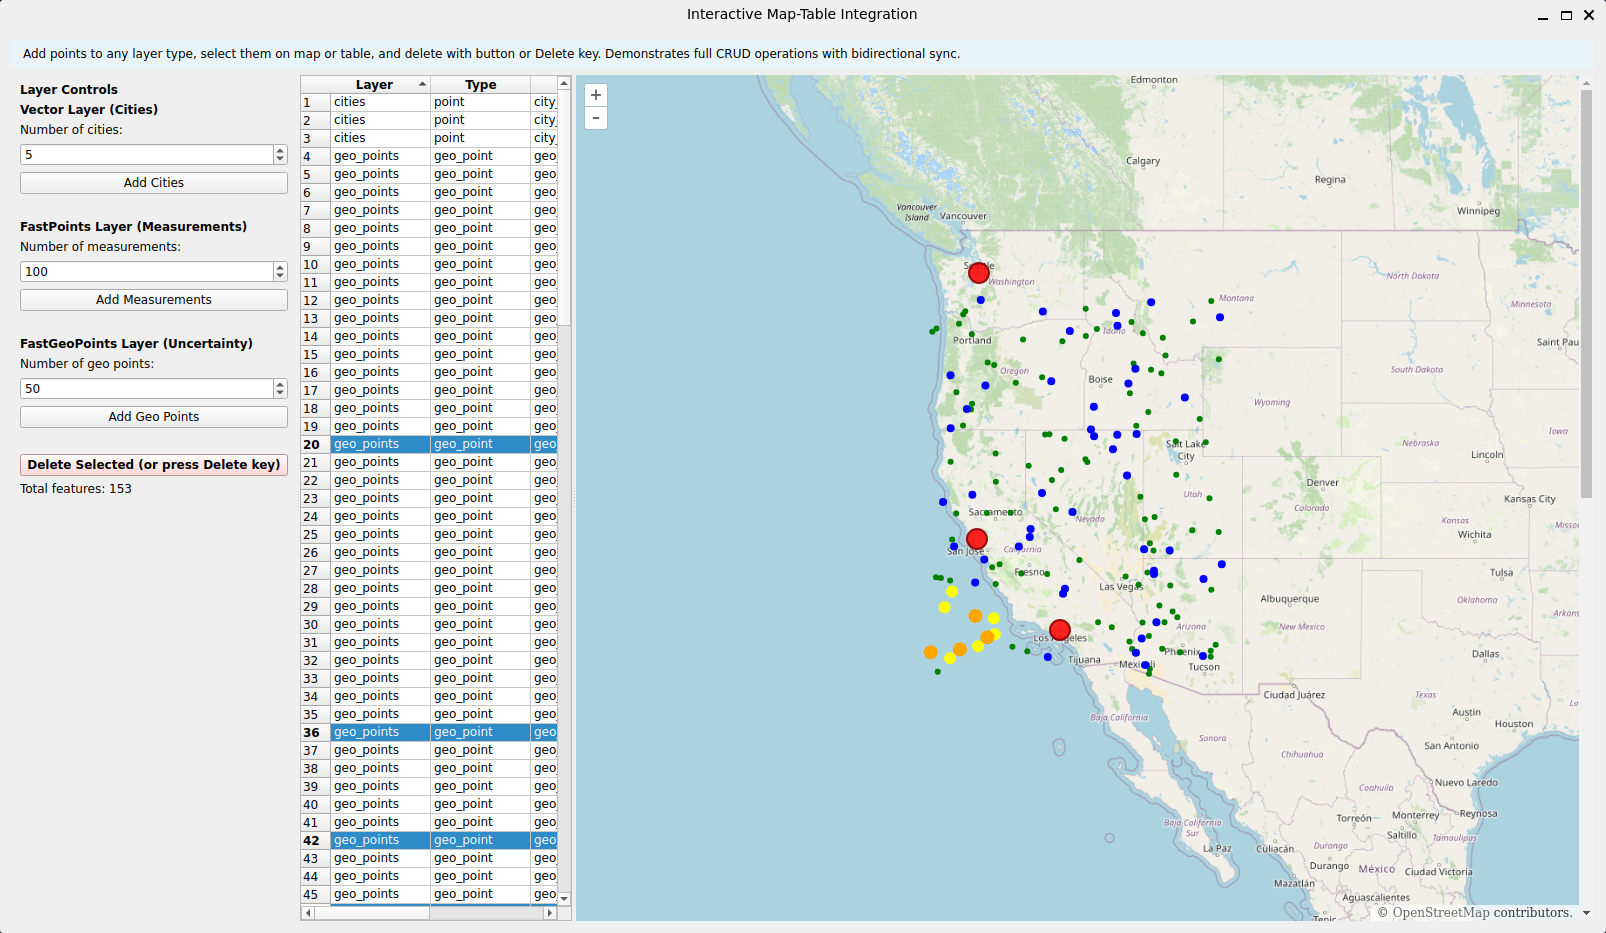1606x933 pixels.
Task: Increase number of geo points stepper
Action: pos(280,384)
